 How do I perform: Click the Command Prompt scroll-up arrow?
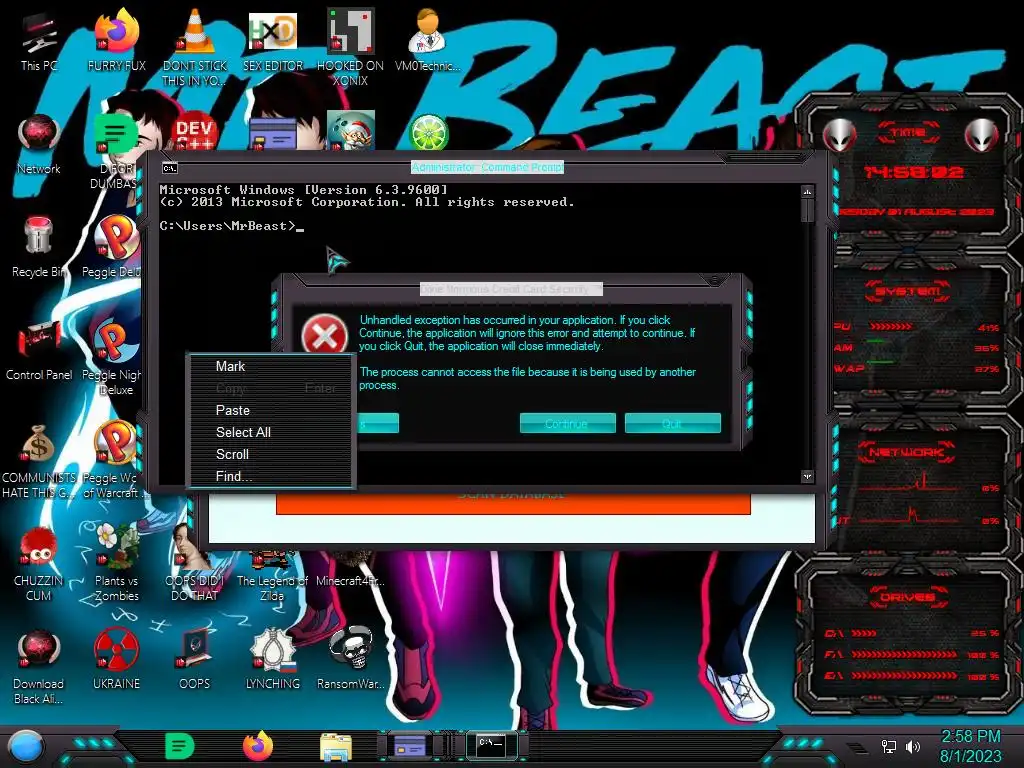pyautogui.click(x=807, y=192)
